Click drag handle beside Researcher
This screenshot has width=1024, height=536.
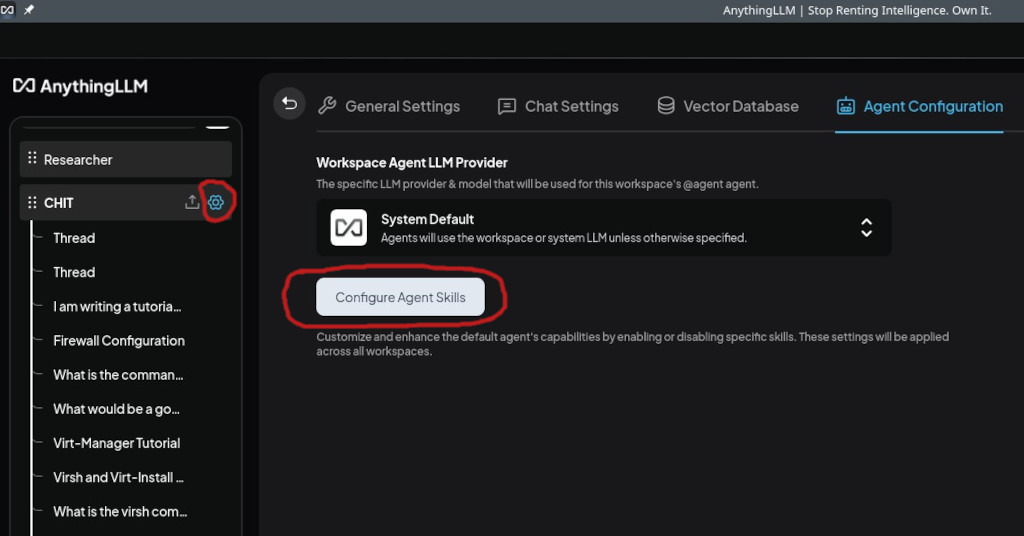[32, 158]
